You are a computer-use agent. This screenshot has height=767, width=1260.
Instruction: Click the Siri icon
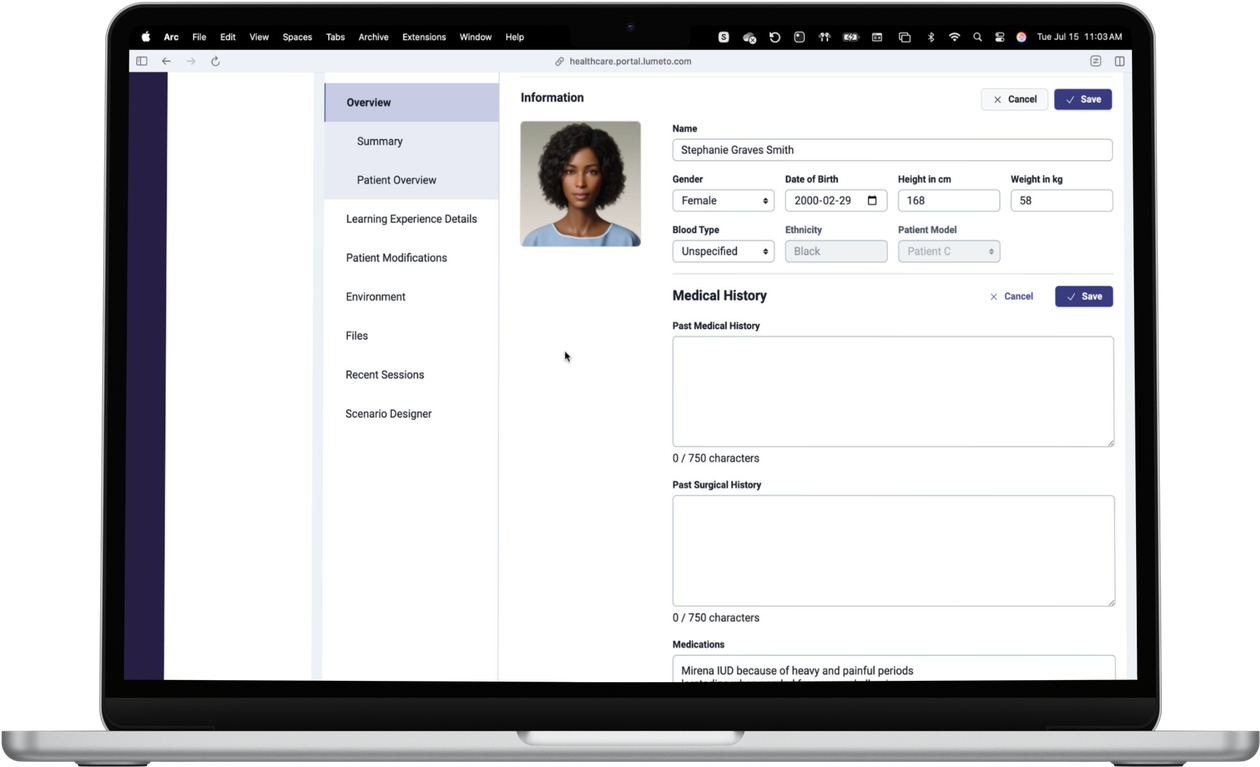point(1021,37)
